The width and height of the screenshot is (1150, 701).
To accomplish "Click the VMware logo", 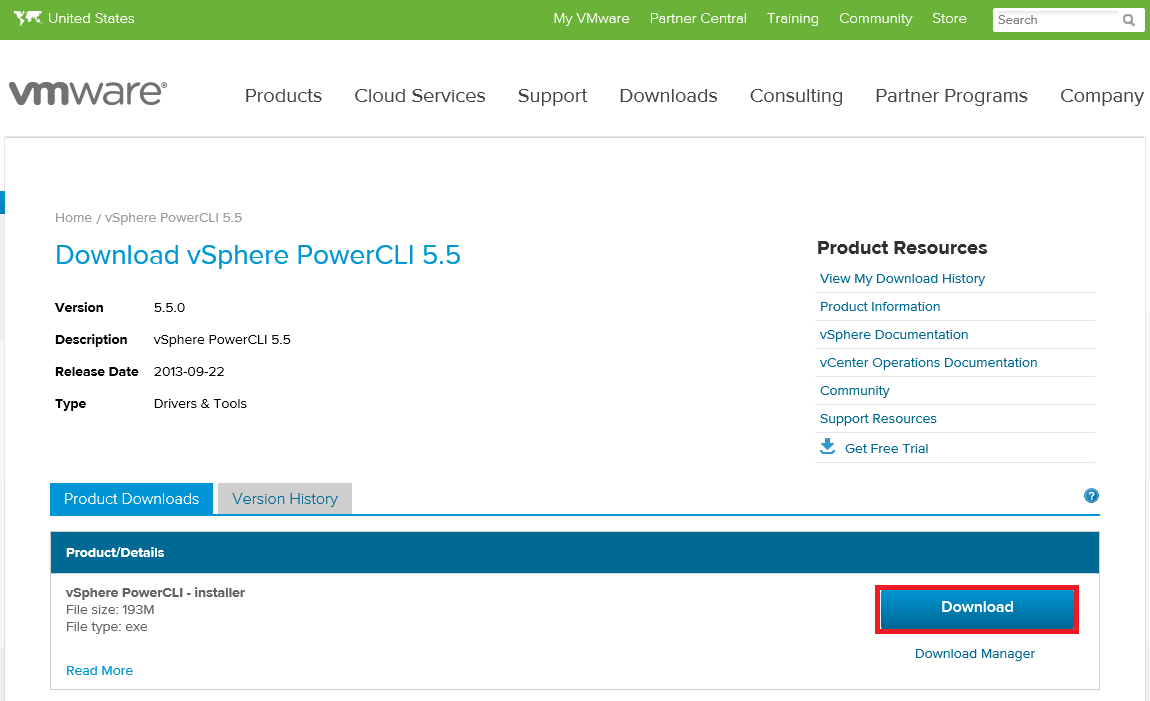I will coord(87,92).
